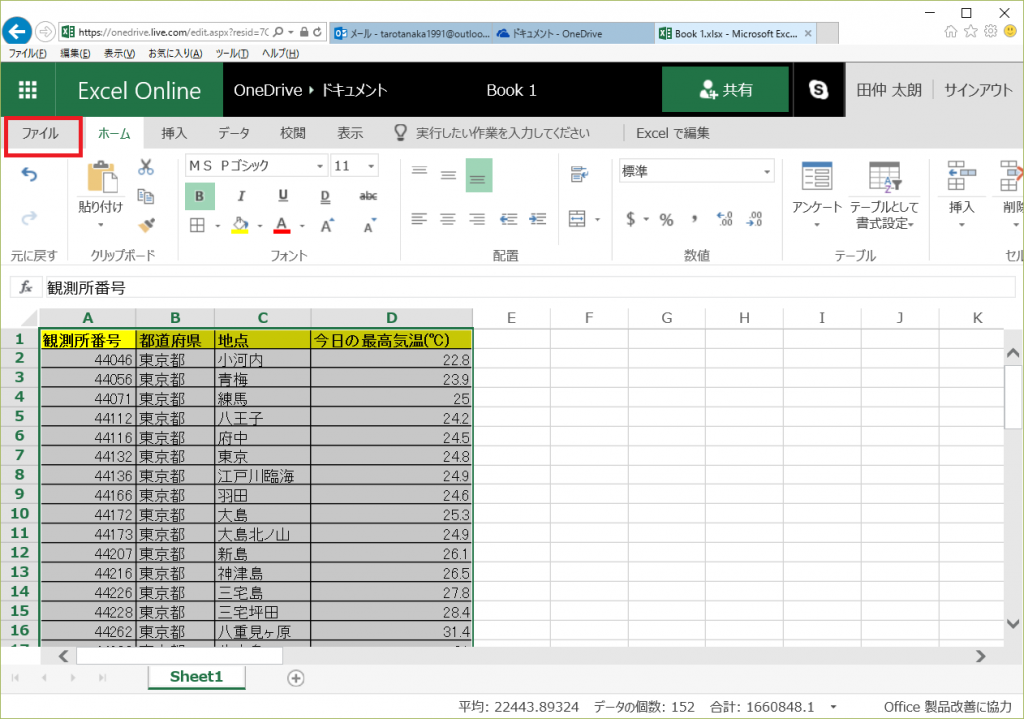Align cell text to the left
The image size is (1024, 719).
tap(419, 219)
